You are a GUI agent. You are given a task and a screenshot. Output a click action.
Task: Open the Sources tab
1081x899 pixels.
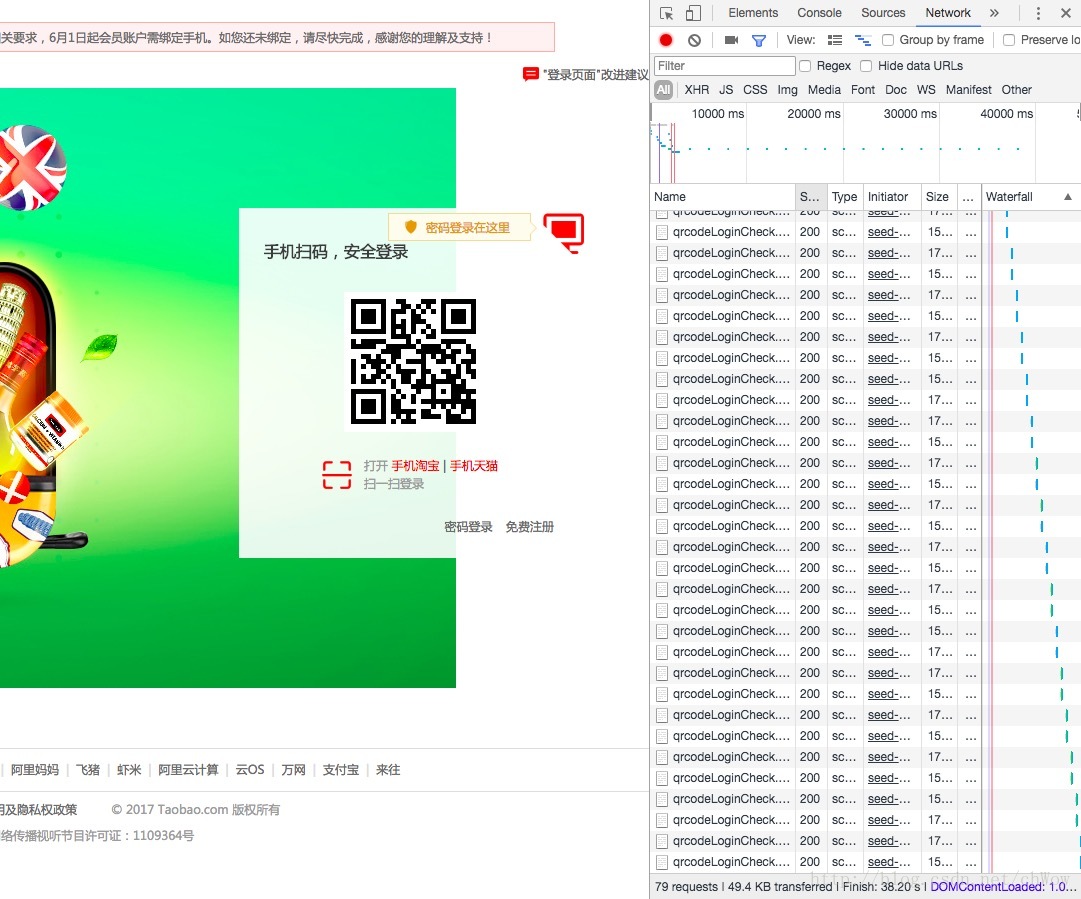(x=883, y=12)
